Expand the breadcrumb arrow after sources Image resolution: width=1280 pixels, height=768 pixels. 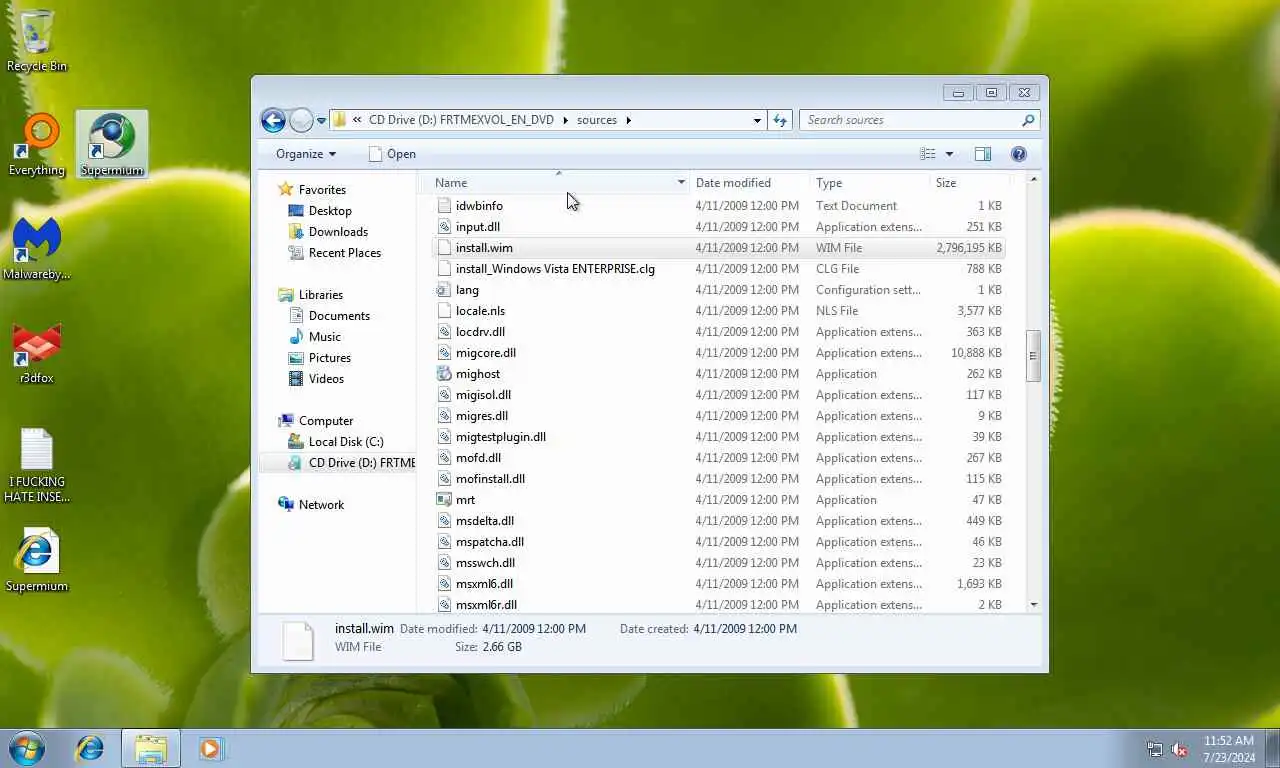pyautogui.click(x=629, y=120)
